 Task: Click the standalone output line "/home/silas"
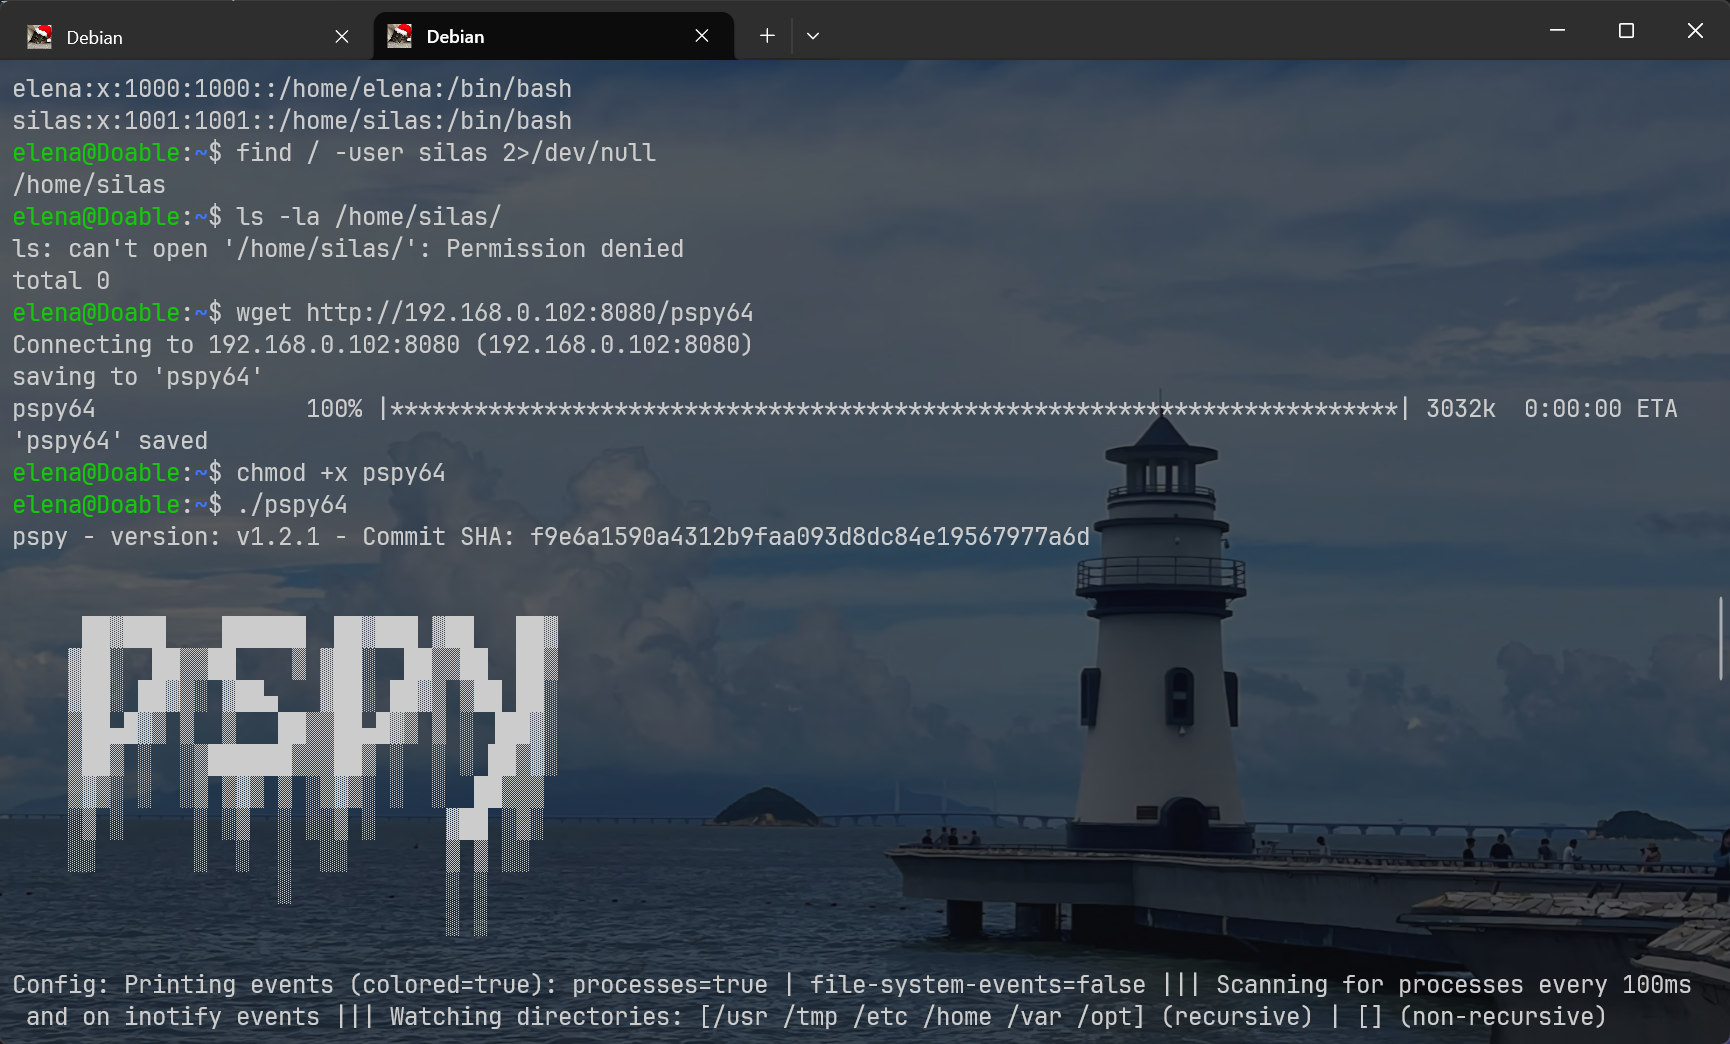pyautogui.click(x=89, y=185)
